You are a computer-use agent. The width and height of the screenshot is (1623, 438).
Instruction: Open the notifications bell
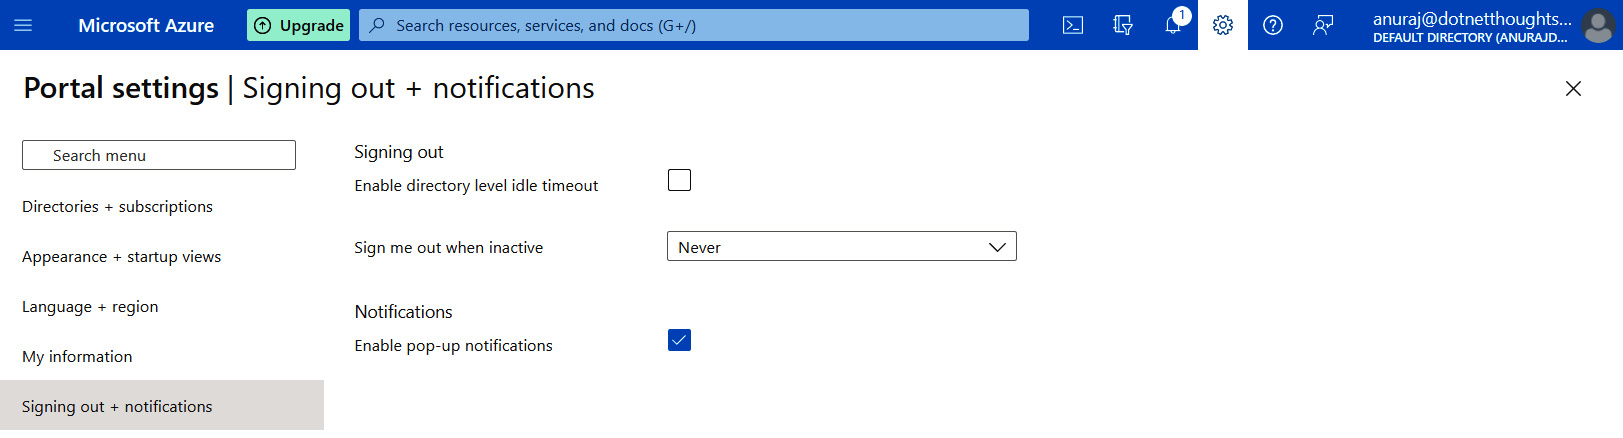click(1173, 25)
